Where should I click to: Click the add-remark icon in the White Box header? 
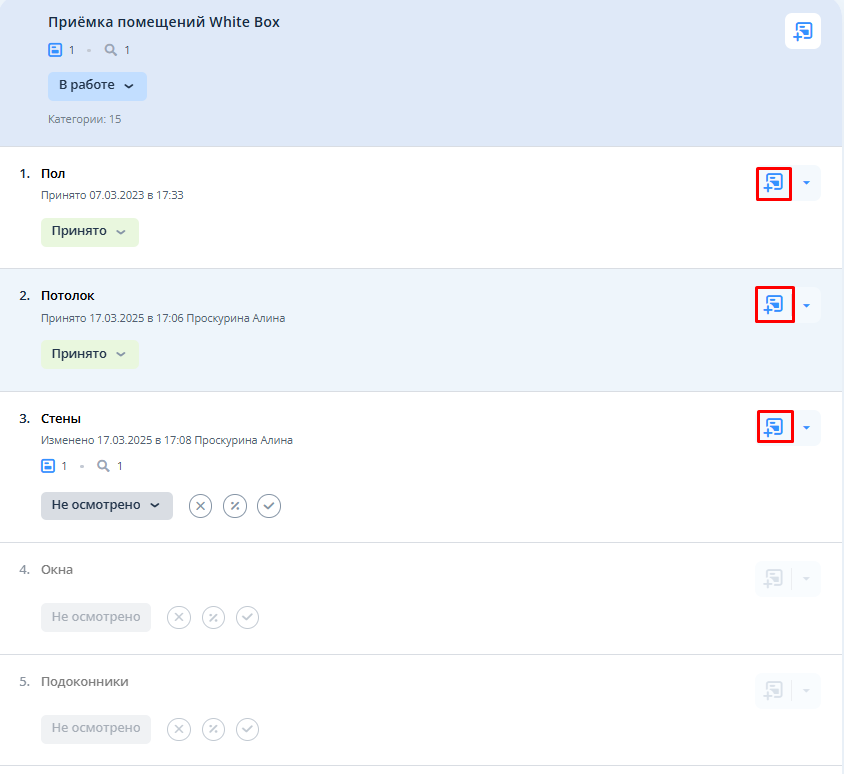tap(802, 32)
